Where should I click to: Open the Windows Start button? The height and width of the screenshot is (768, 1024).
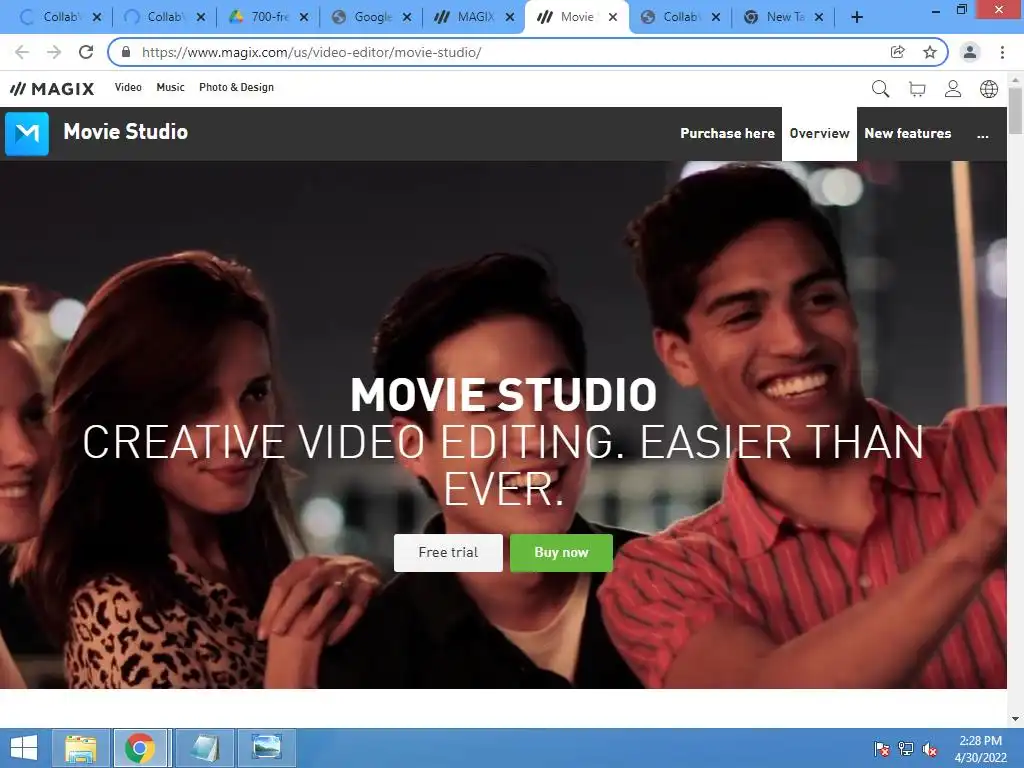(x=24, y=748)
